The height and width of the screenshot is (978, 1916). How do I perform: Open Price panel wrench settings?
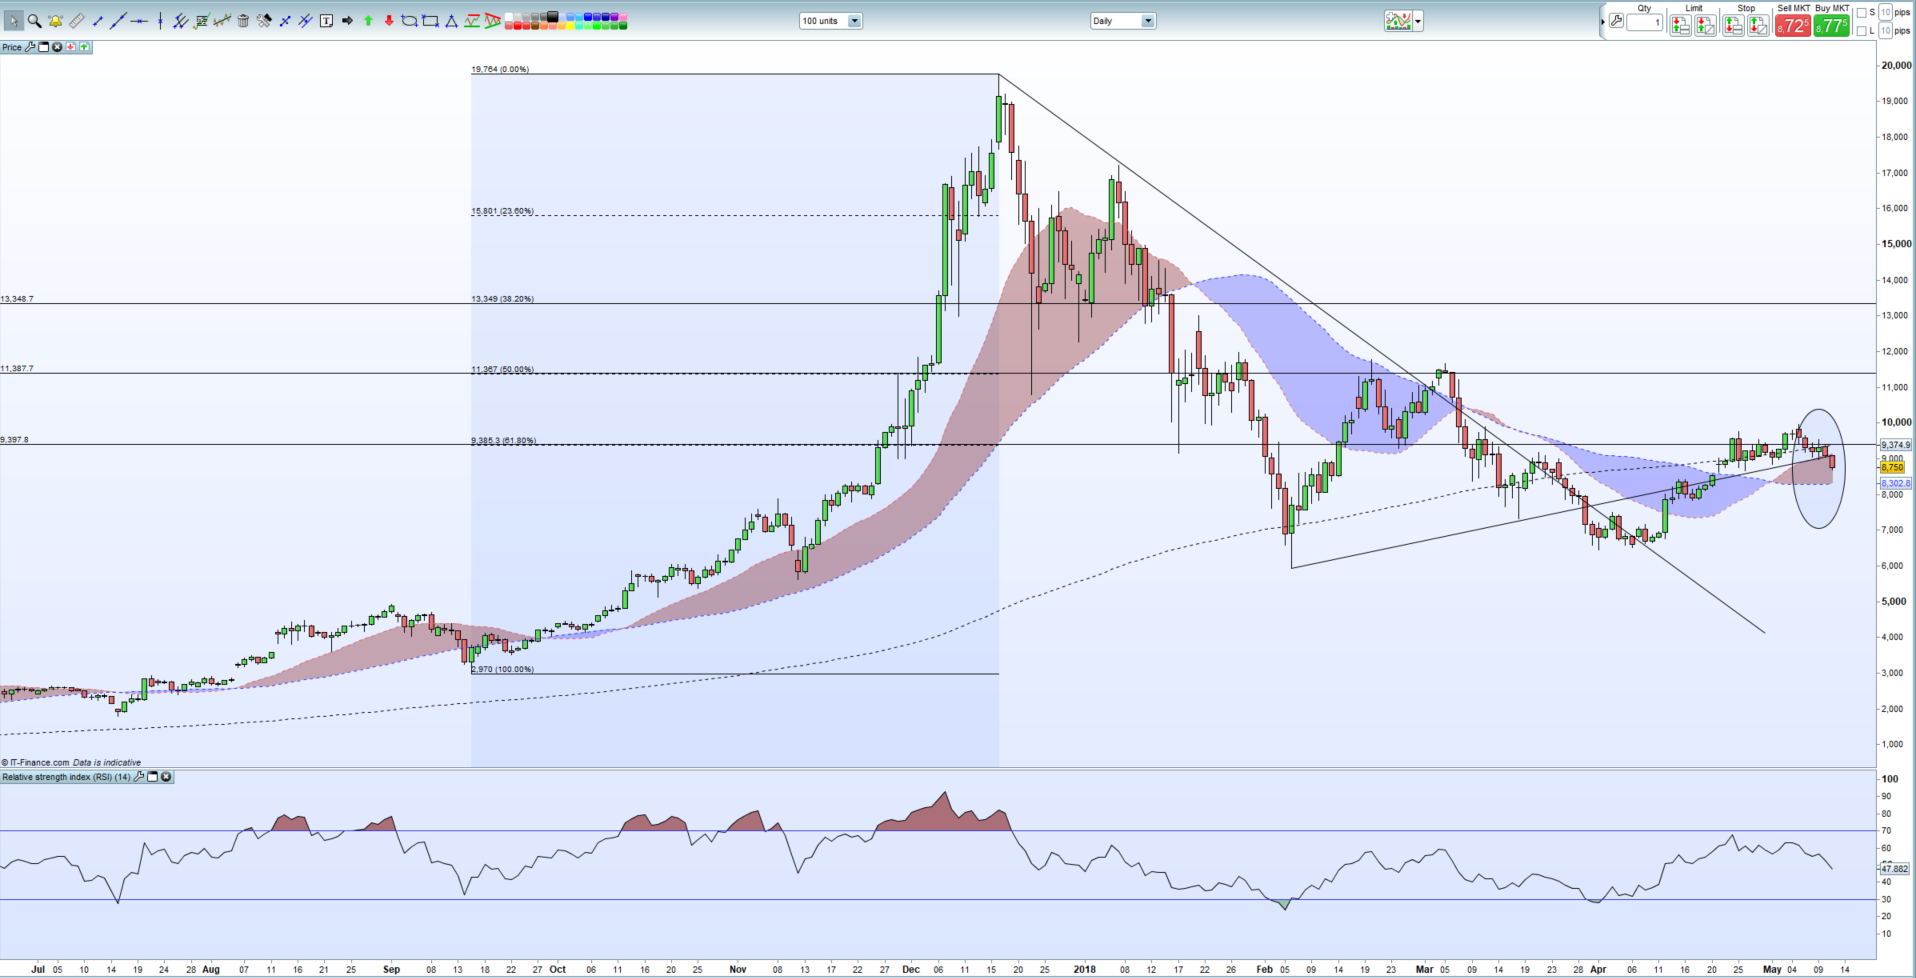pos(30,47)
